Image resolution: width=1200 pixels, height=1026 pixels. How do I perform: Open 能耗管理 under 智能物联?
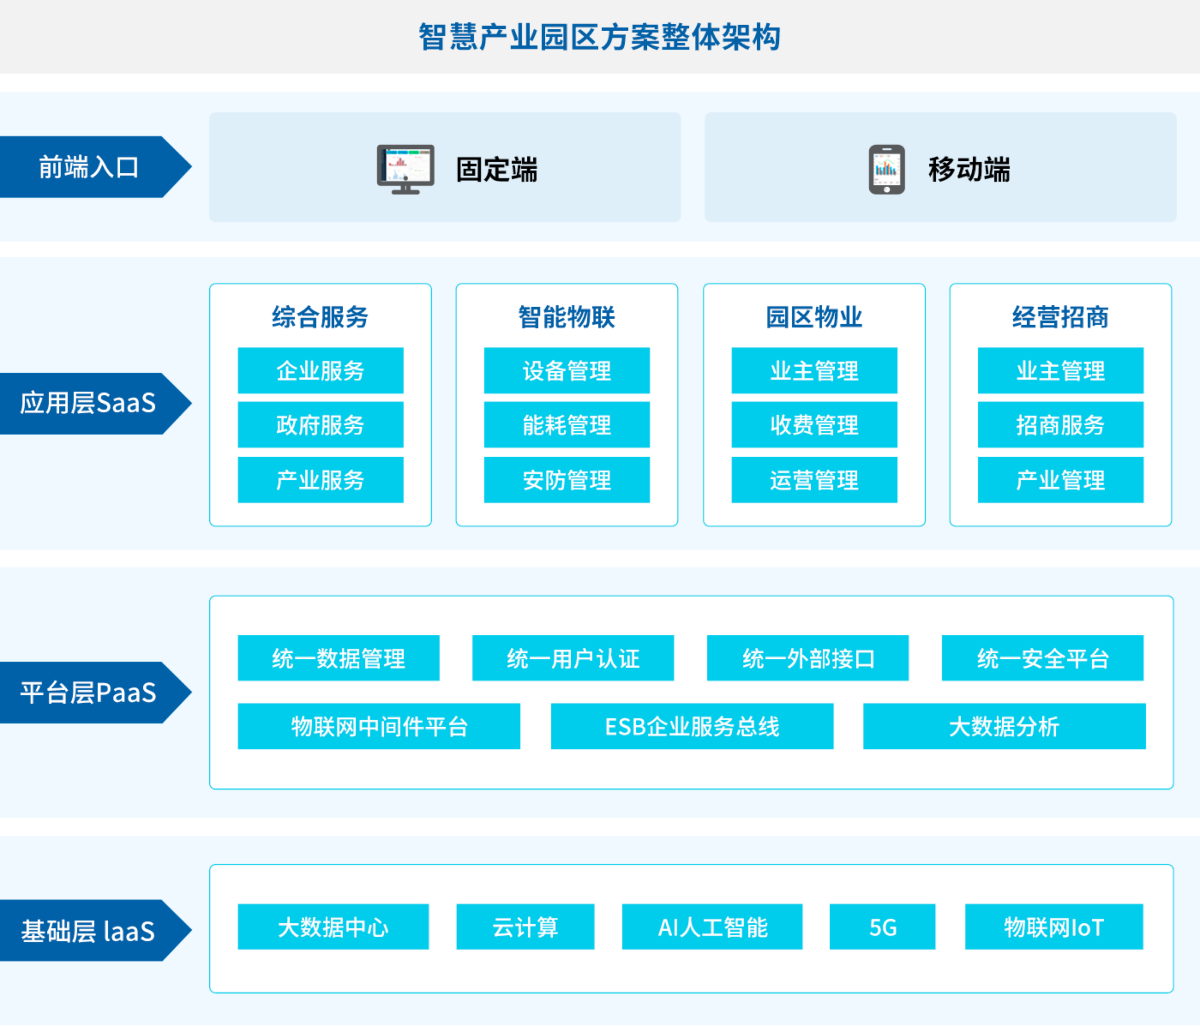coord(566,425)
